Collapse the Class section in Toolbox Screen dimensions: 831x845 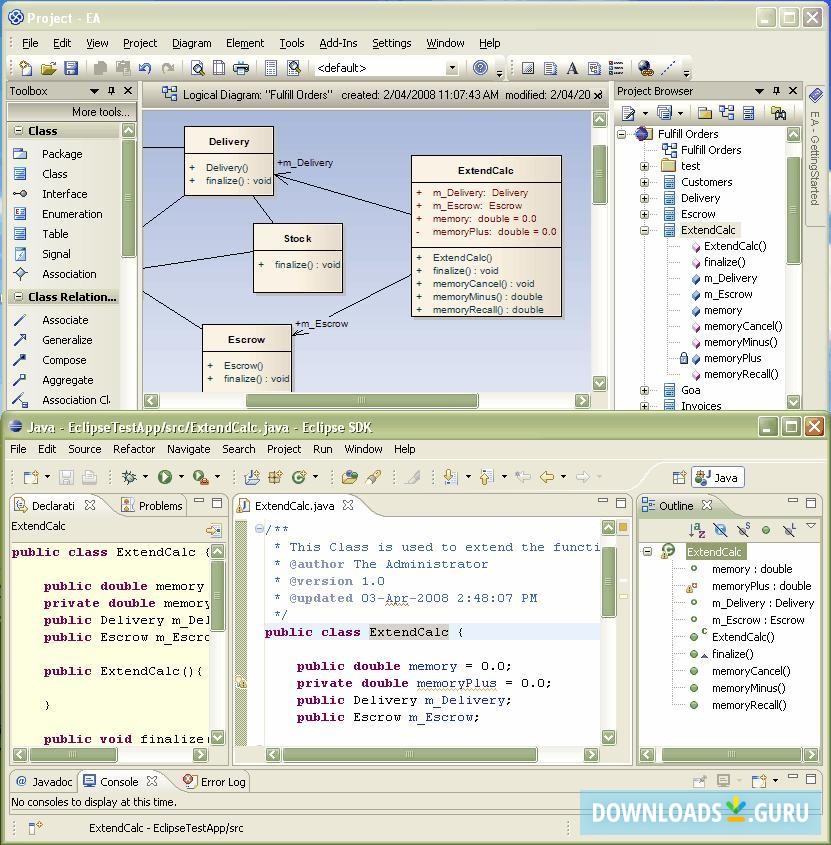click(18, 131)
